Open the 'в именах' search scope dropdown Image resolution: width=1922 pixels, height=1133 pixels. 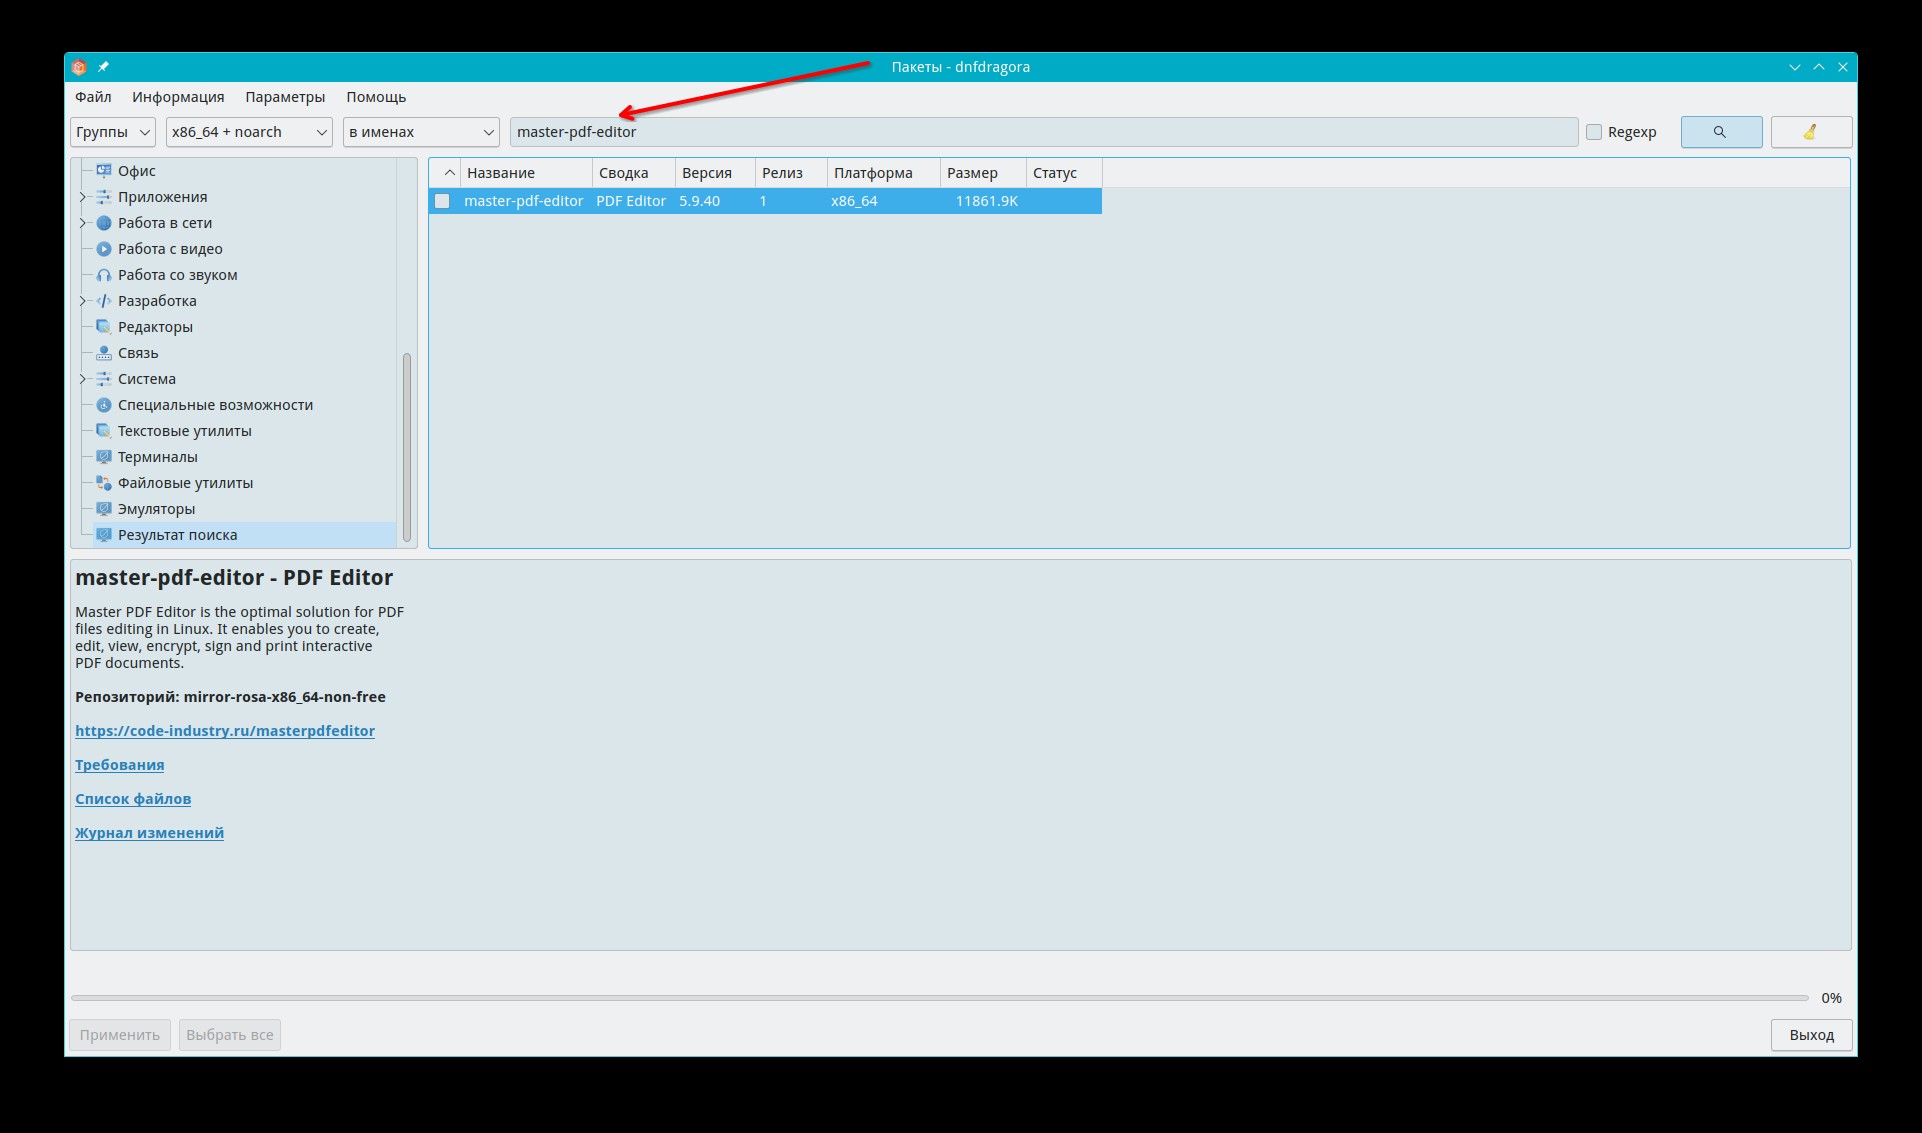coord(421,132)
